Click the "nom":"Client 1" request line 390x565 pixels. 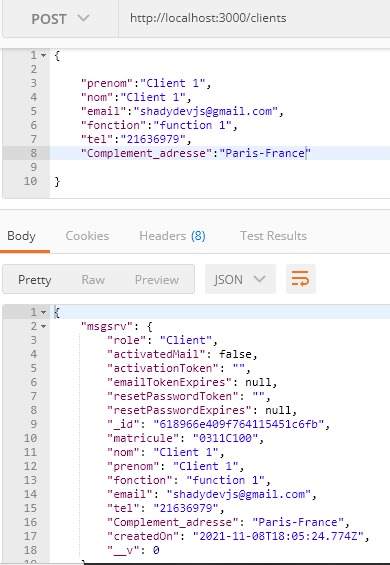(136, 97)
